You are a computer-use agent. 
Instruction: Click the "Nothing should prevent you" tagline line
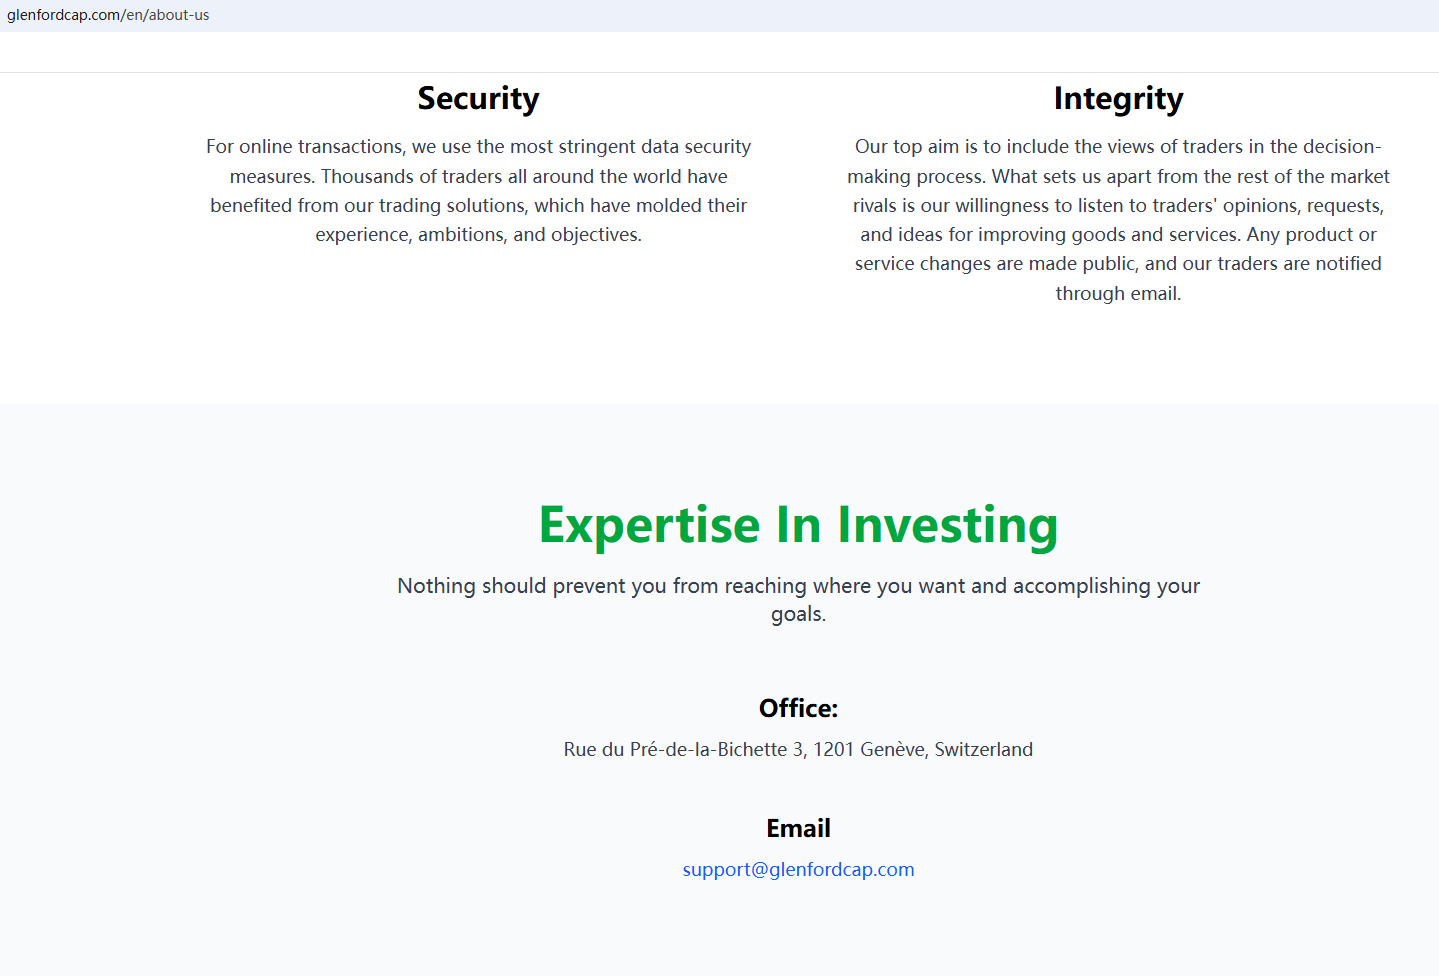(x=798, y=586)
